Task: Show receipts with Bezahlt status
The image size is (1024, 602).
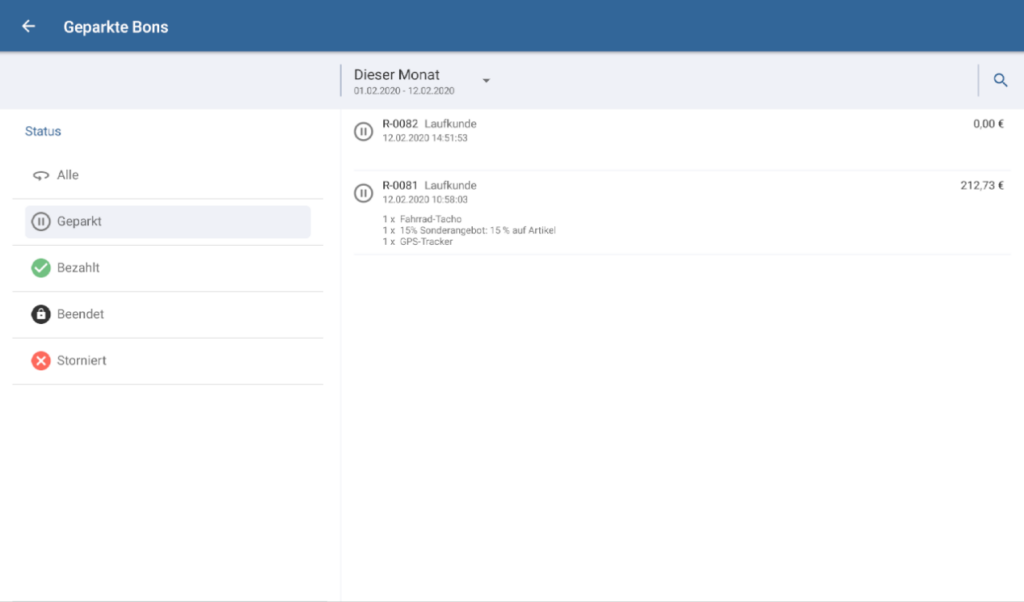Action: point(78,268)
